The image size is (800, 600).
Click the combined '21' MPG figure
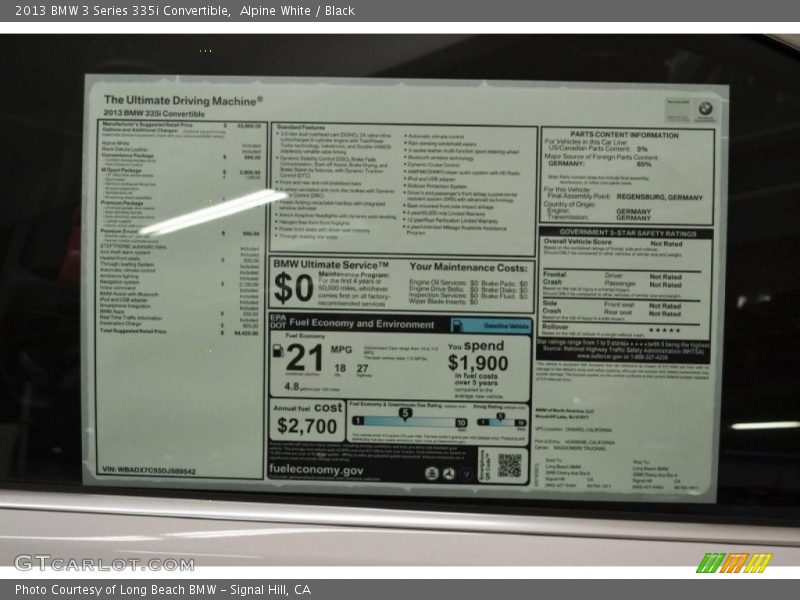(x=305, y=358)
